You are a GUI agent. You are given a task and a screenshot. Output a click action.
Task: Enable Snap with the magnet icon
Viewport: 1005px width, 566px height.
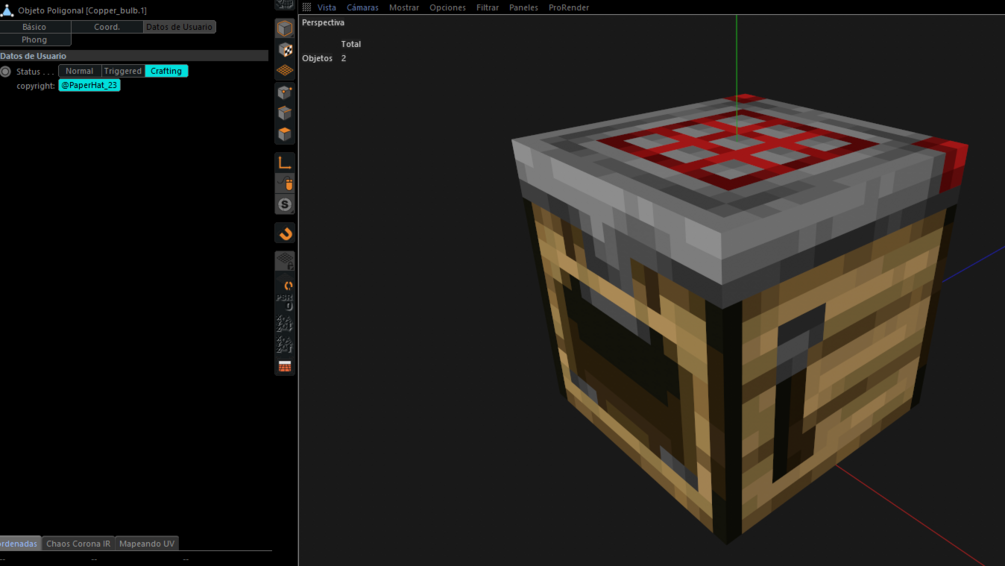[285, 233]
